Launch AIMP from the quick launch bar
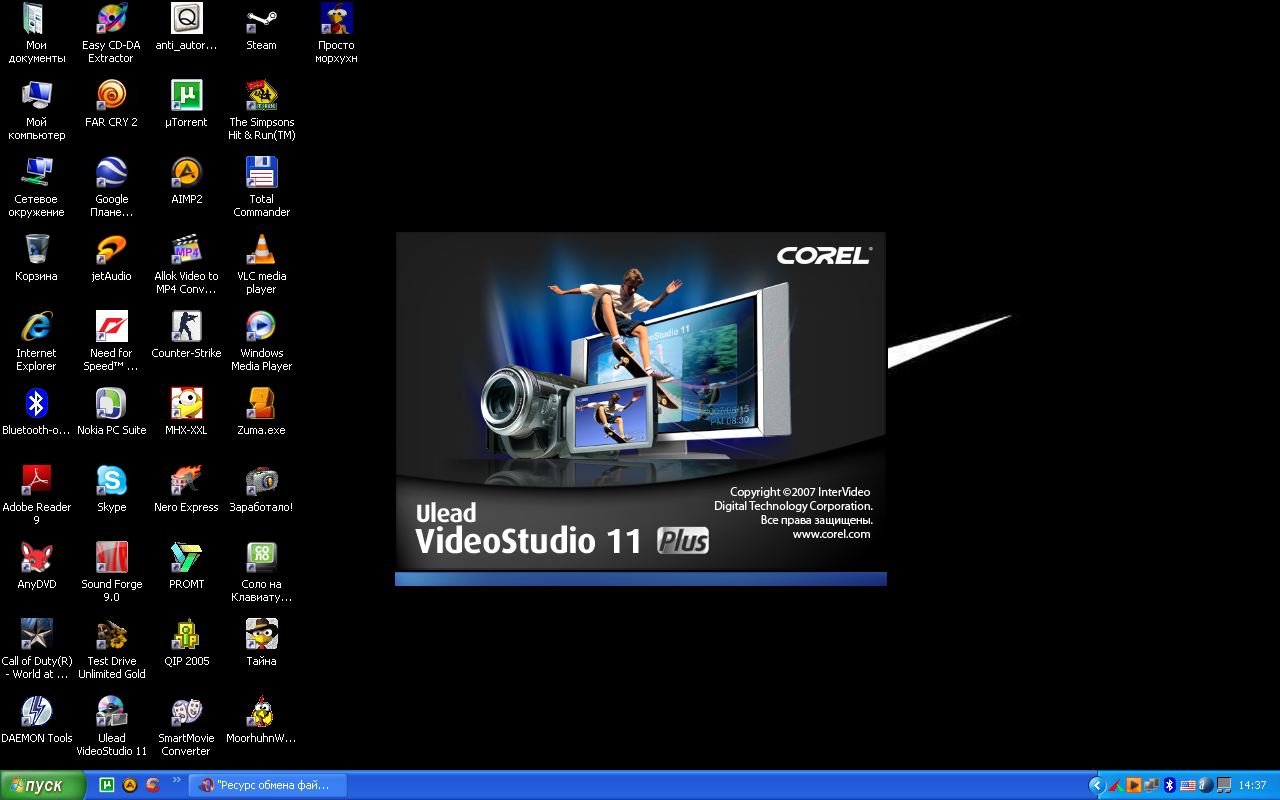This screenshot has height=800, width=1280. [130, 785]
